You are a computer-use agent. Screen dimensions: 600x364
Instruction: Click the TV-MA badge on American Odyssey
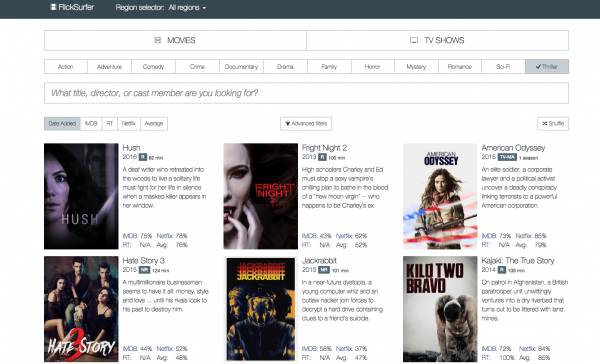tap(507, 157)
